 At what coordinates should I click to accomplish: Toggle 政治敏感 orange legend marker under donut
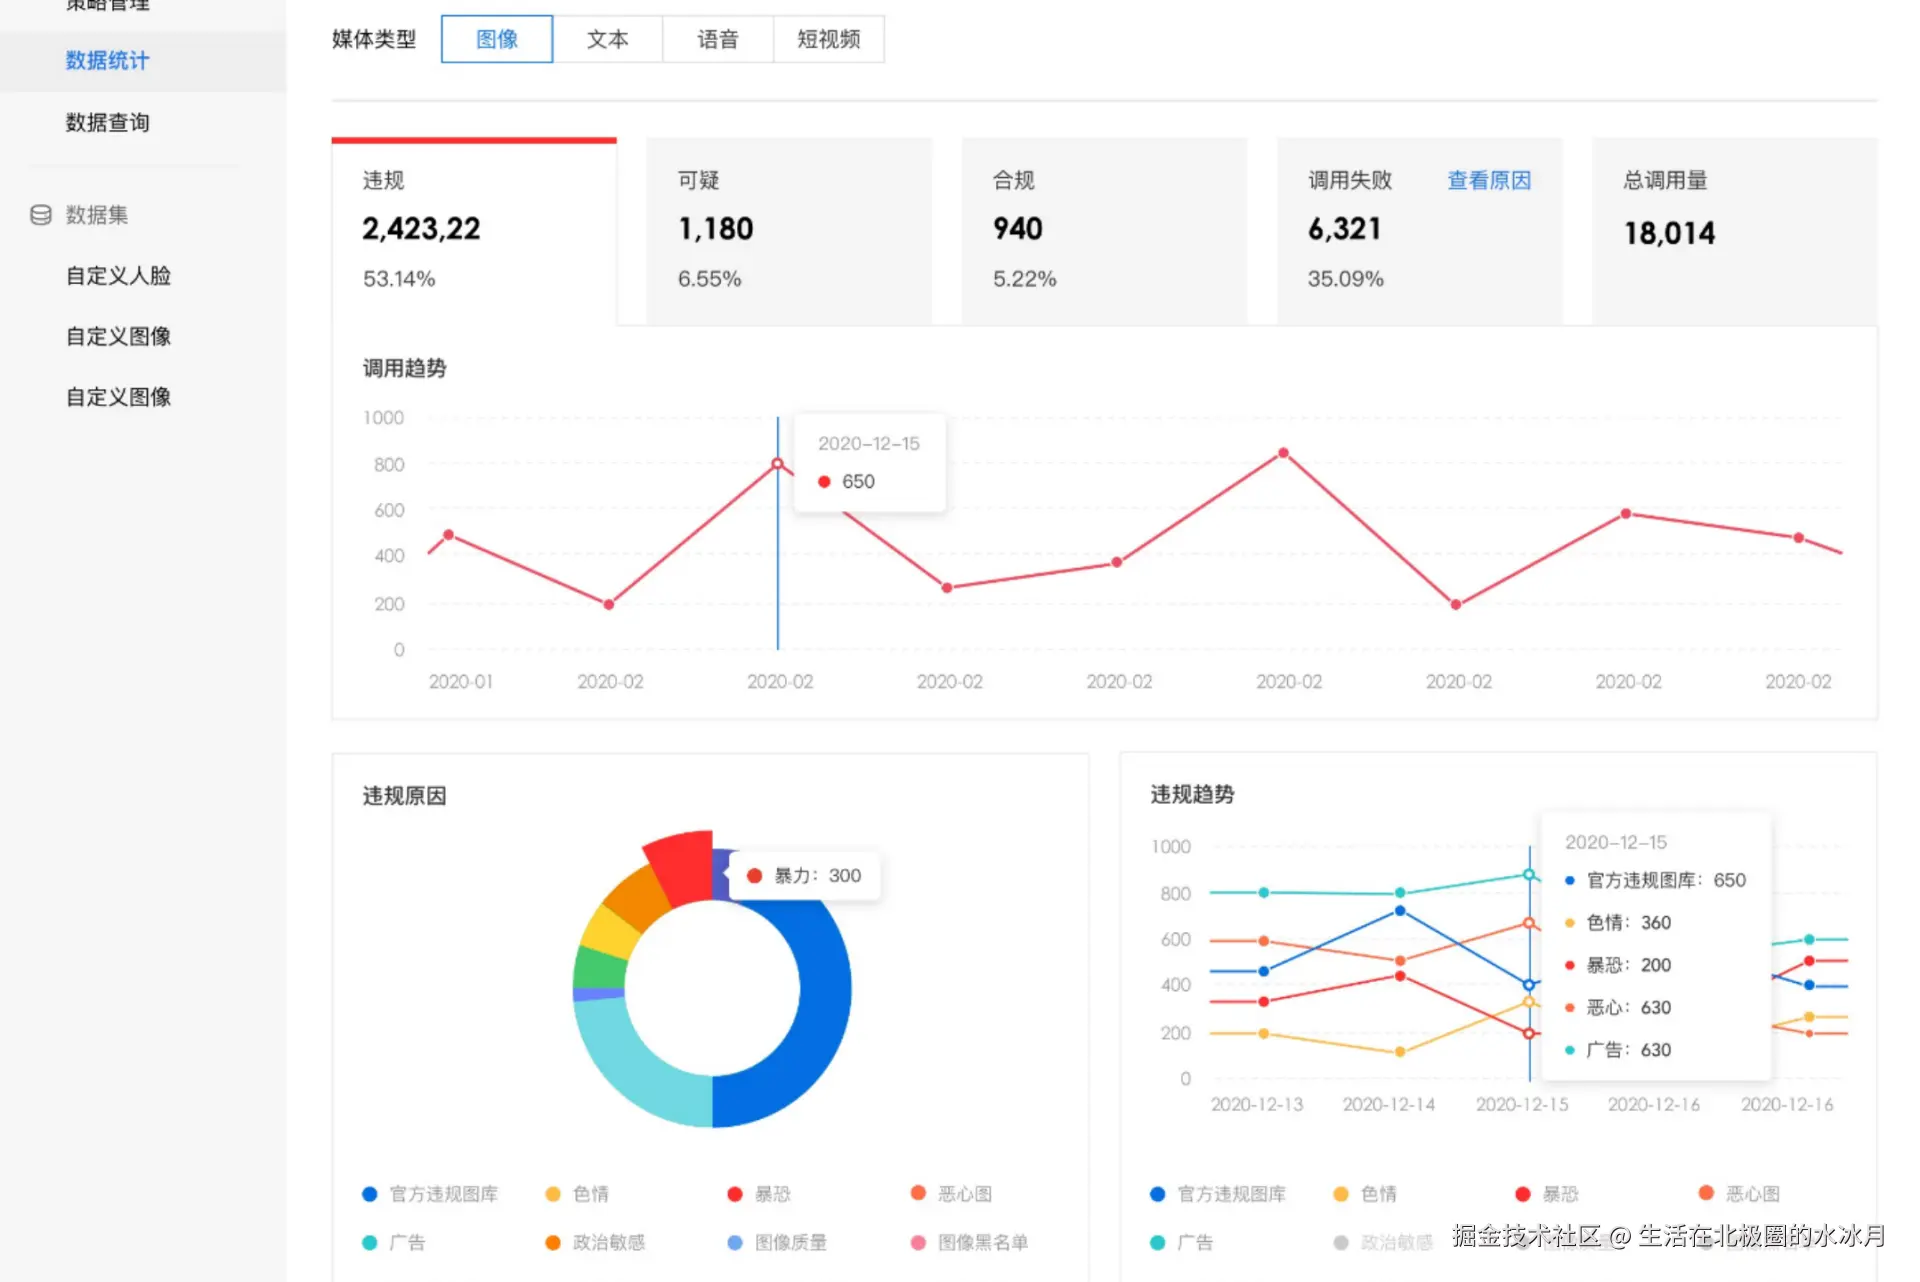tap(553, 1243)
